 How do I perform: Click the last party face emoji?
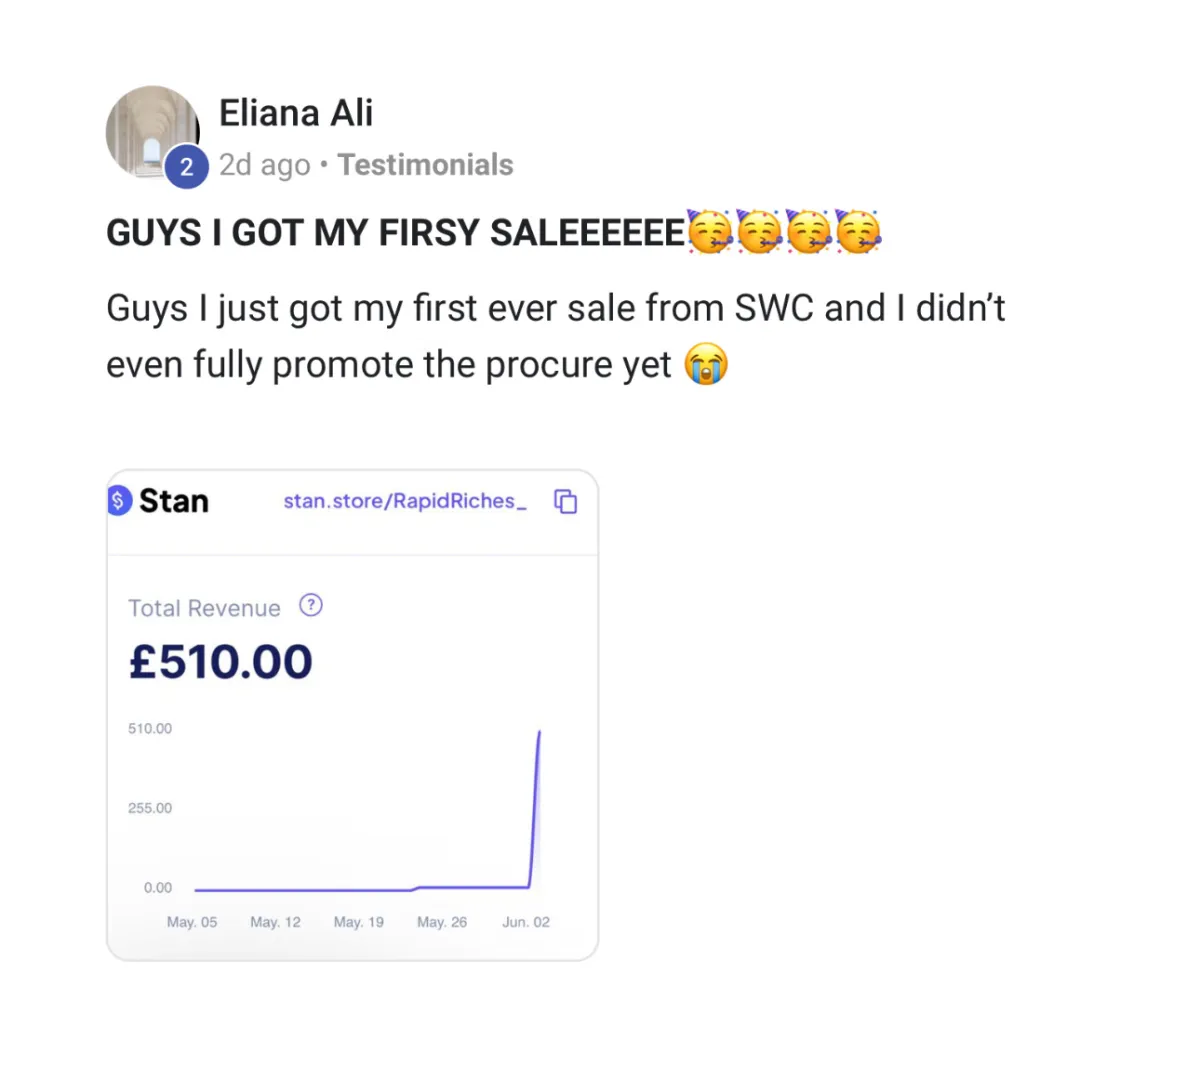coord(858,231)
